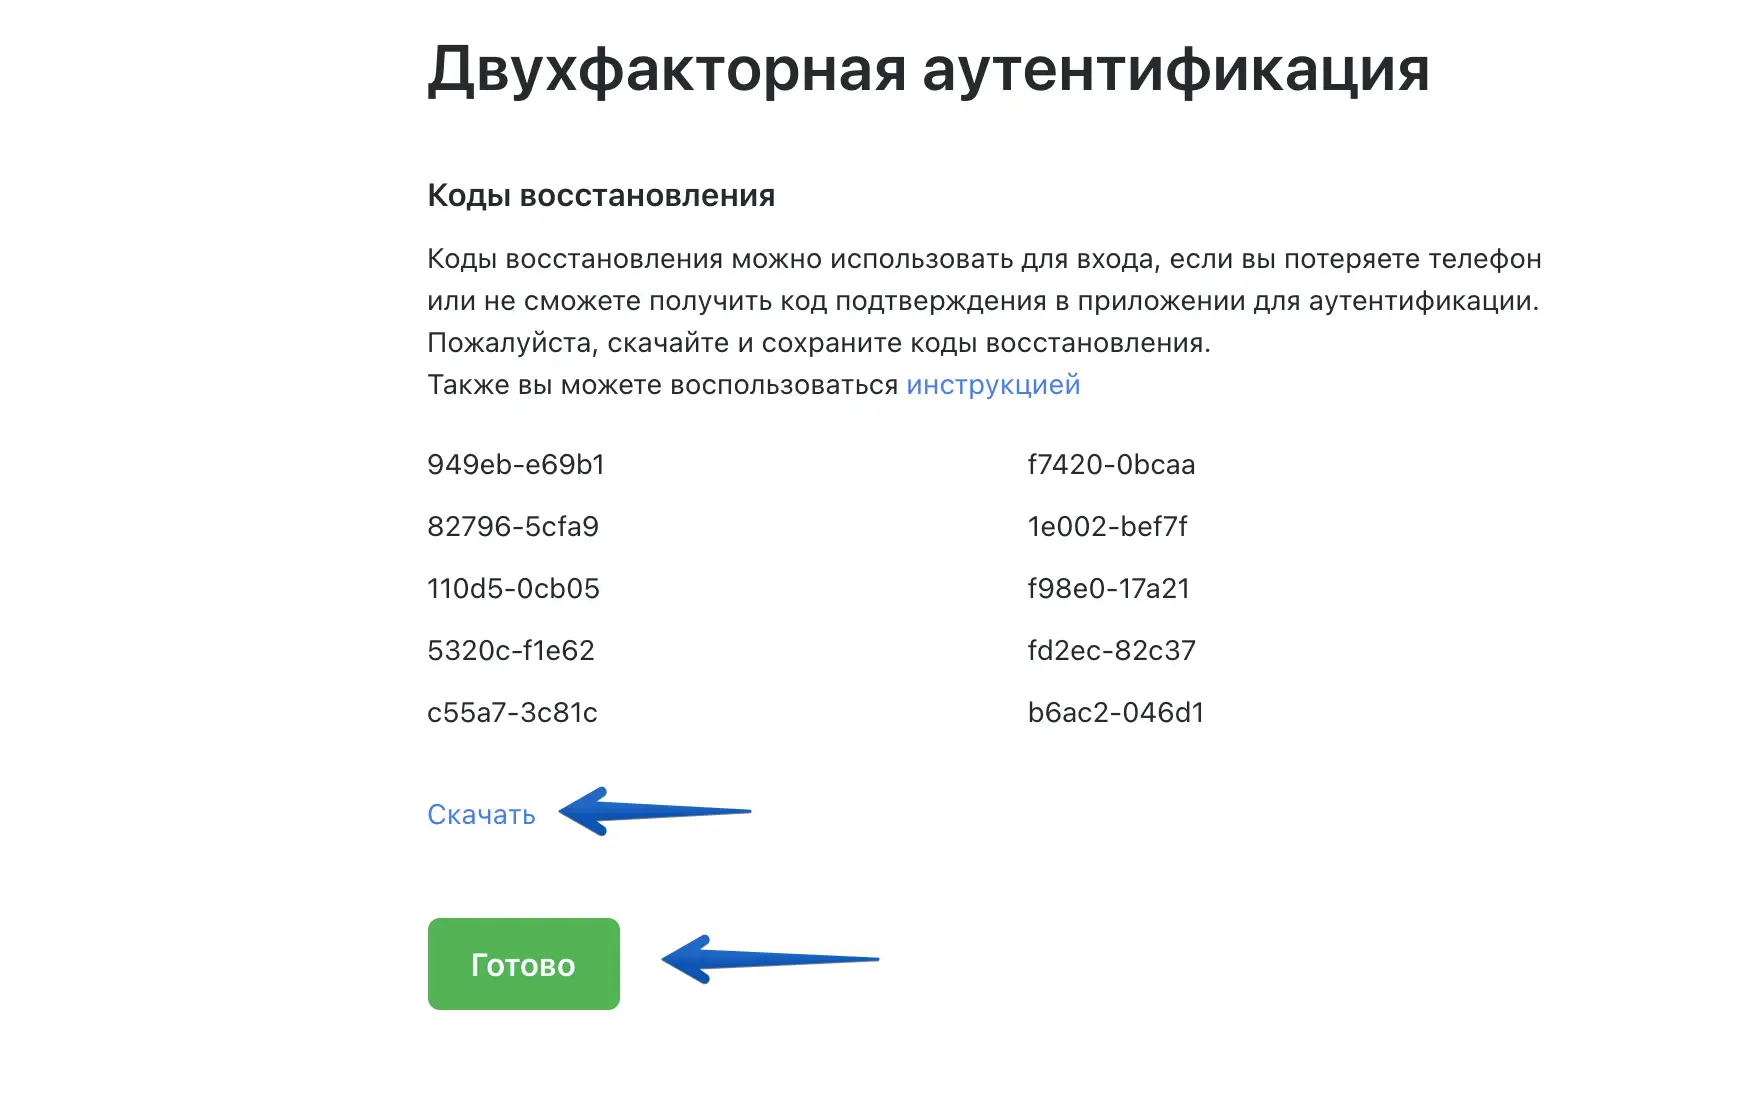The width and height of the screenshot is (1760, 1112).
Task: Click the Коды восстановления subheading
Action: coord(601,195)
